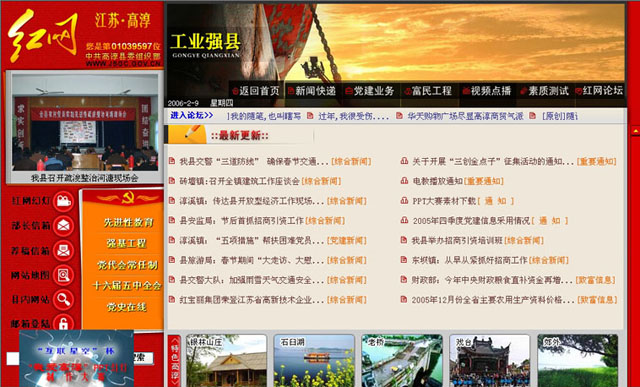Click the pencil icon beside 最新更新

(187, 134)
